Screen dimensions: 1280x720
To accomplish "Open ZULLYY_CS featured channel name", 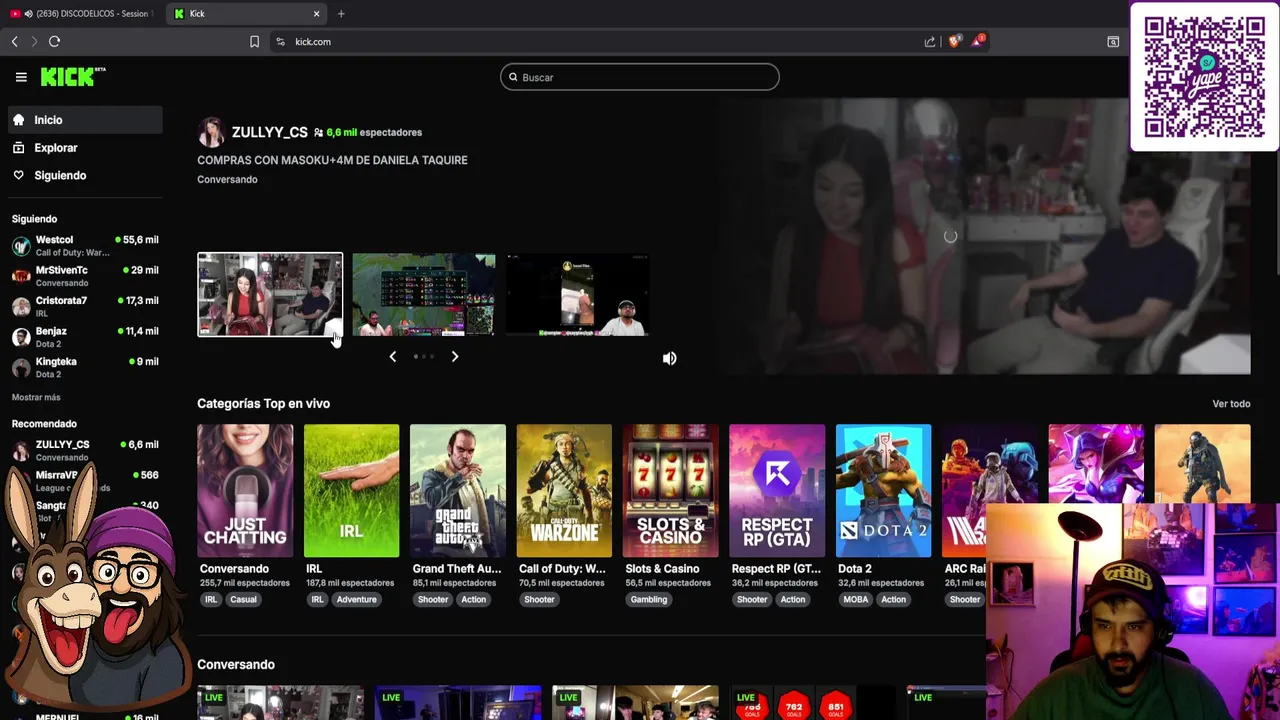I will 270,132.
